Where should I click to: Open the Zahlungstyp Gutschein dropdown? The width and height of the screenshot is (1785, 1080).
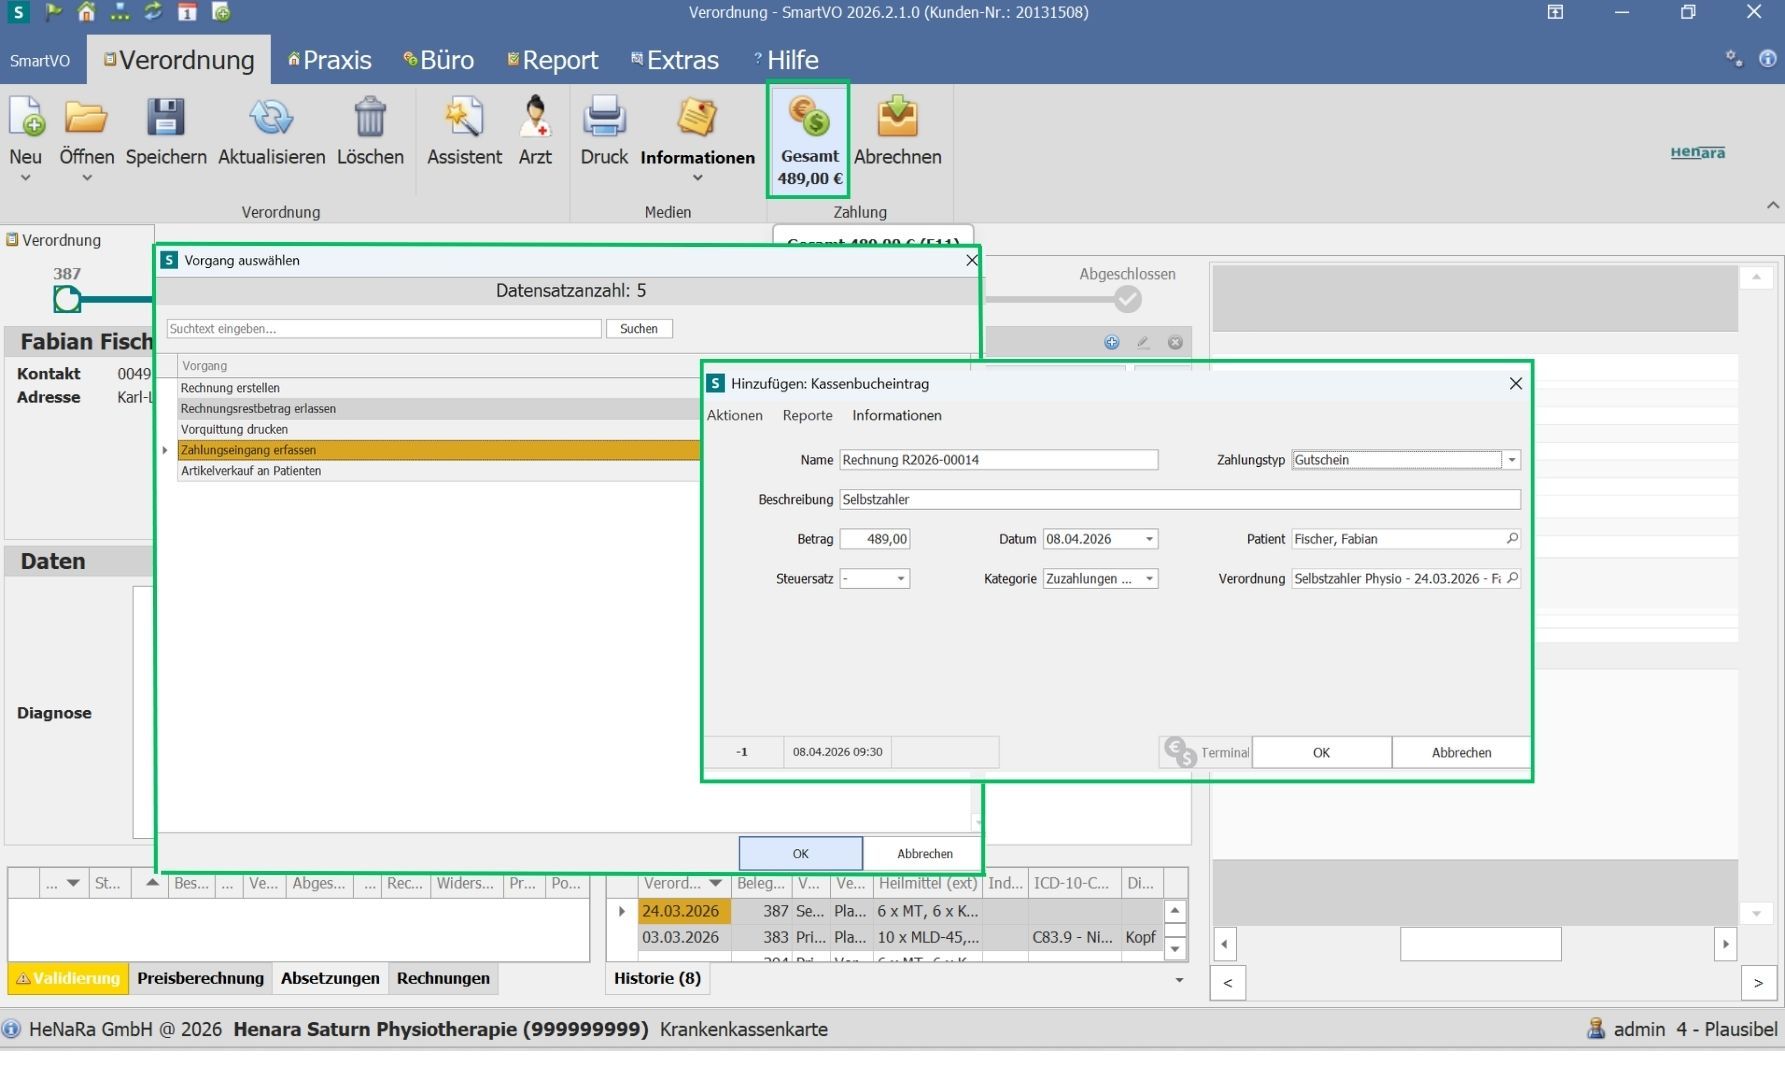click(x=1512, y=460)
